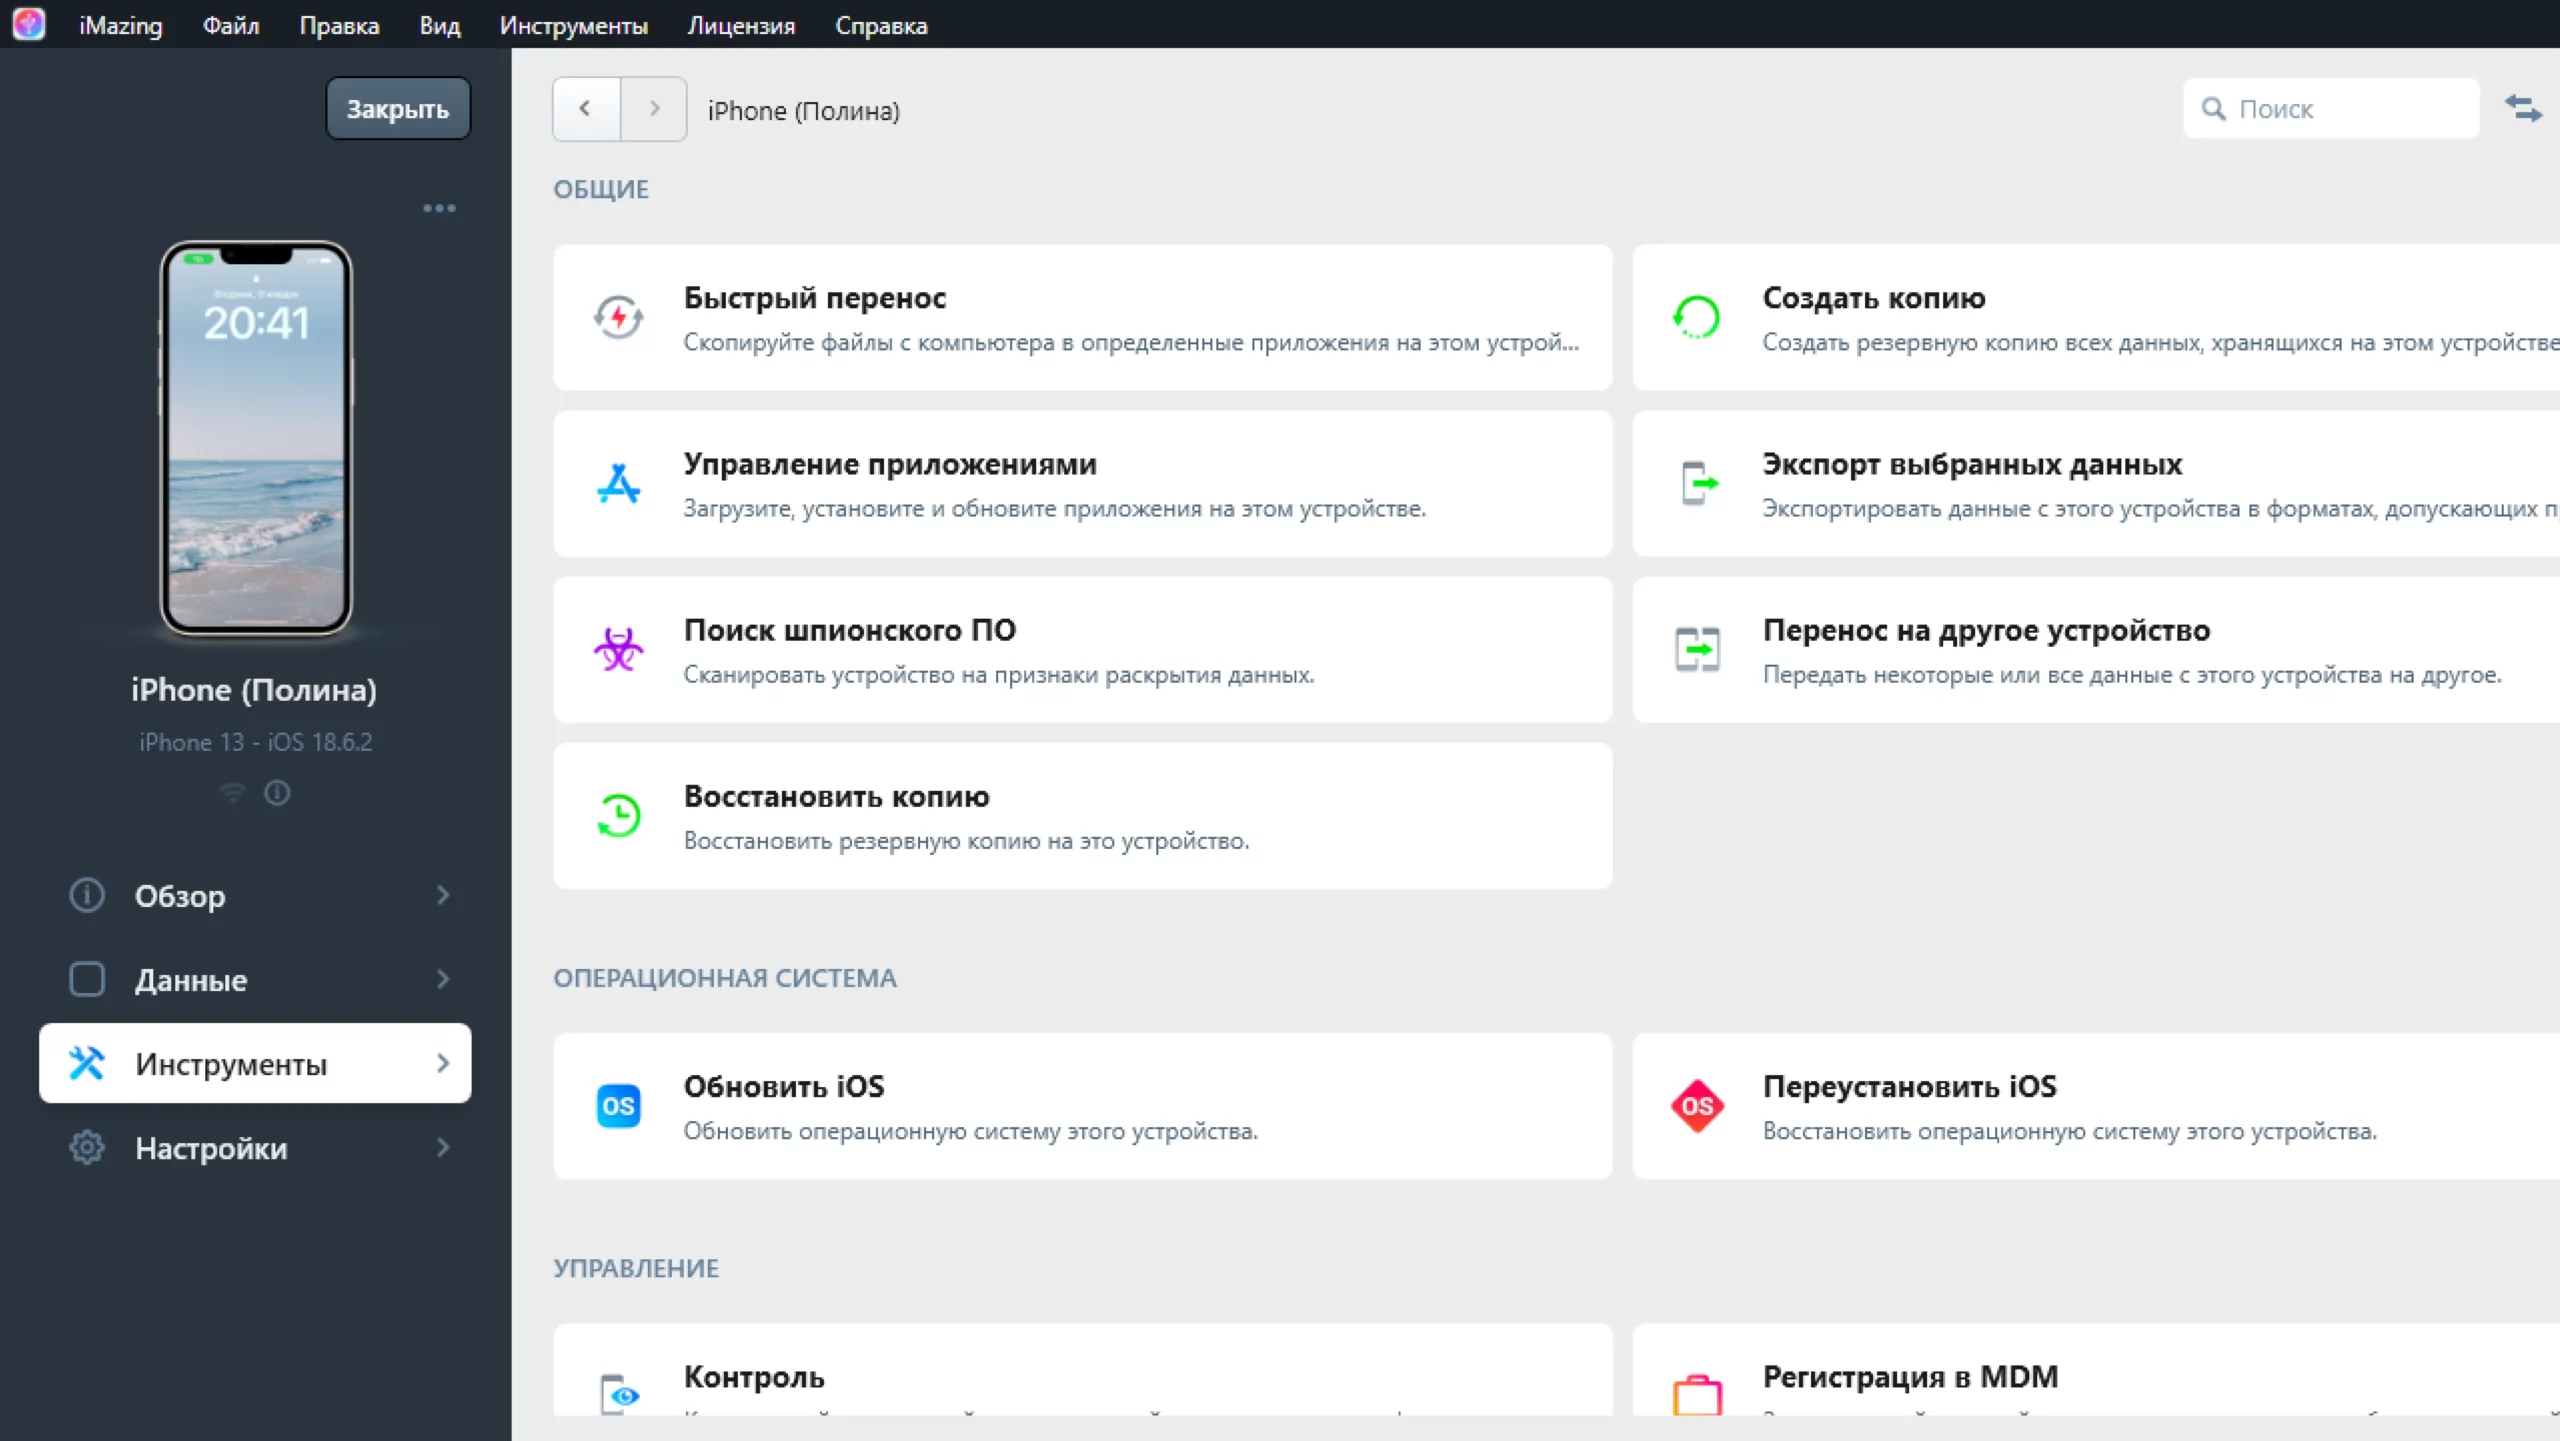
Task: Click the Quick Transfer lightning icon
Action: coord(618,318)
